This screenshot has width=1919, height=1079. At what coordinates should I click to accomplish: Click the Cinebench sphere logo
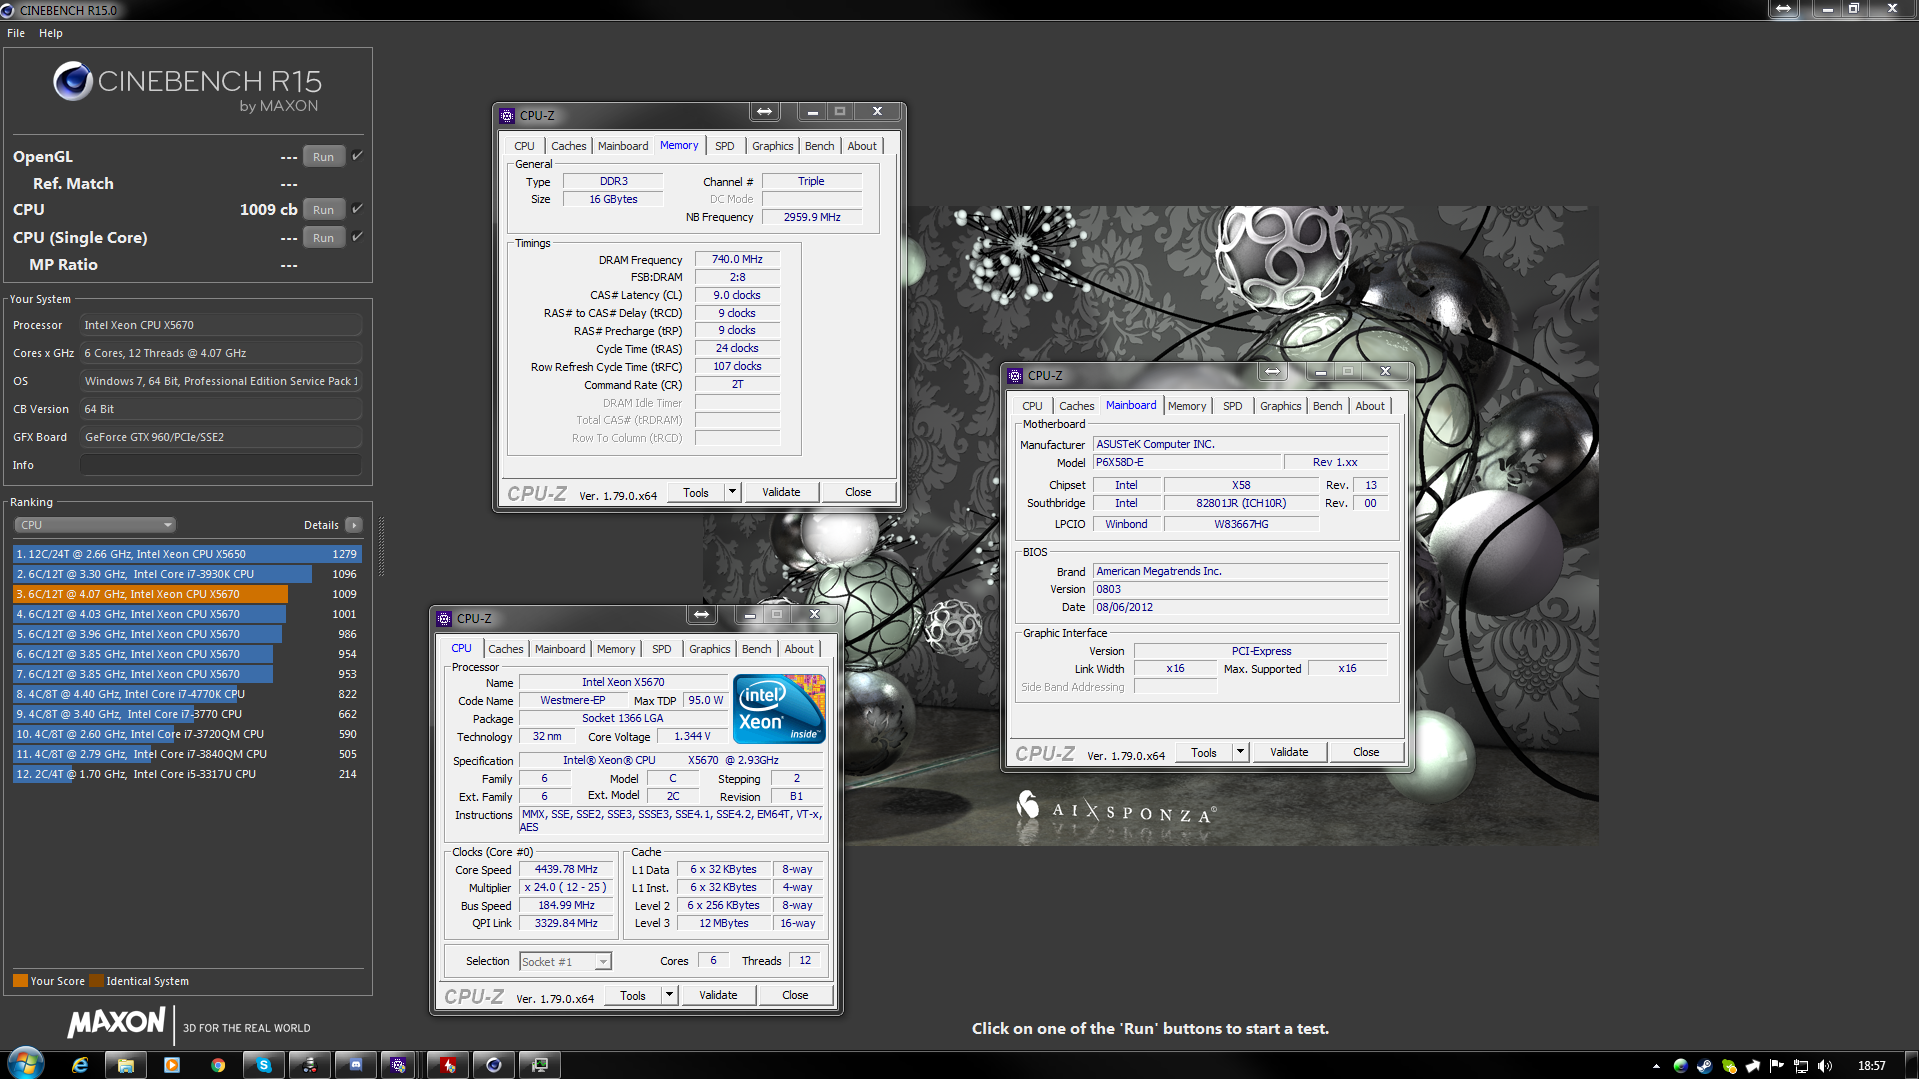pos(73,81)
